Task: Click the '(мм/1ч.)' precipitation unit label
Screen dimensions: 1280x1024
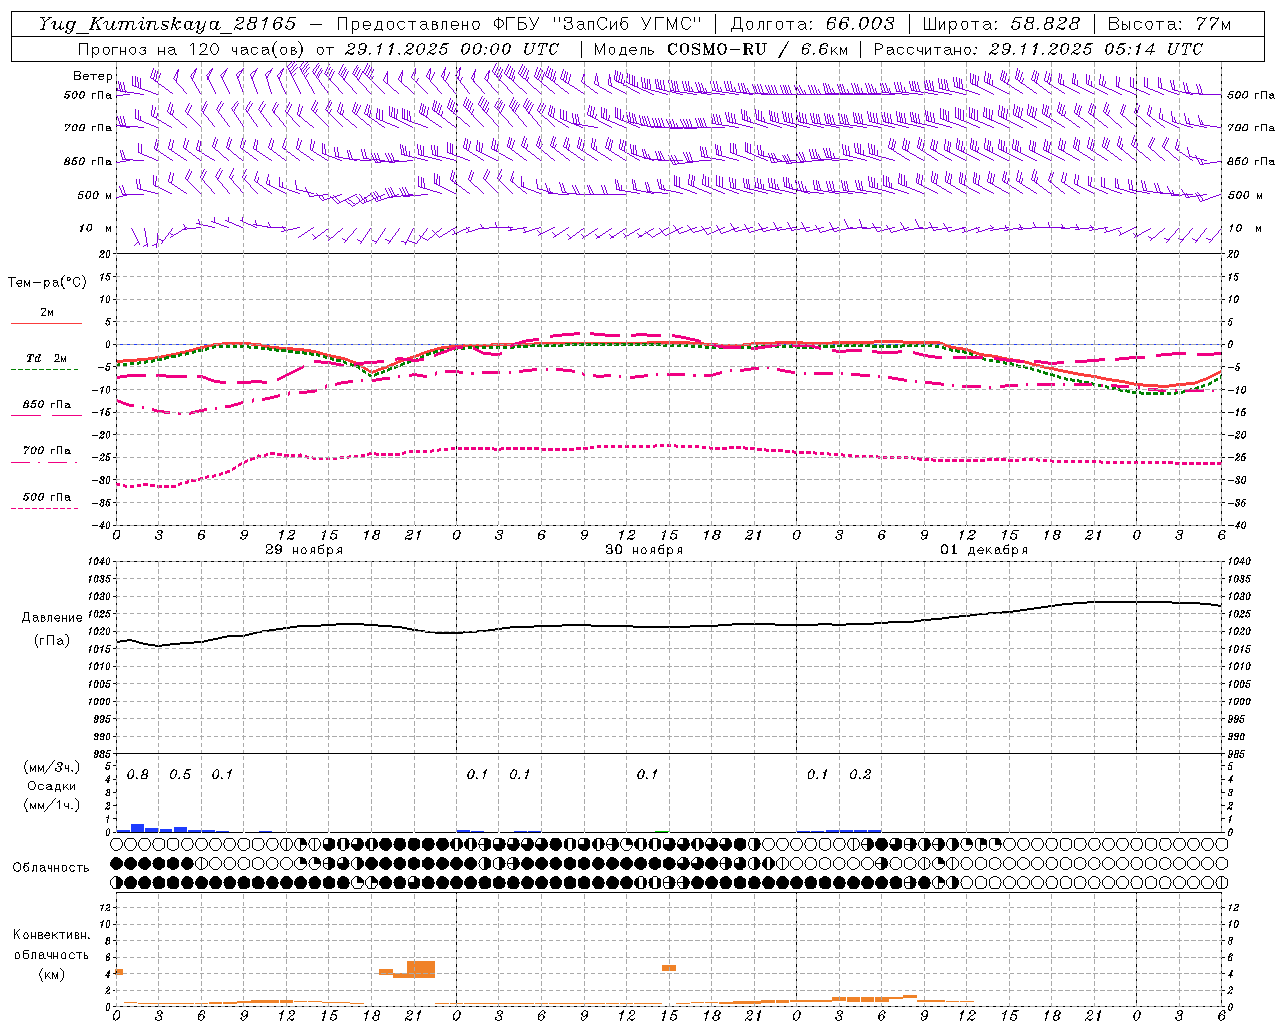Action: (52, 805)
